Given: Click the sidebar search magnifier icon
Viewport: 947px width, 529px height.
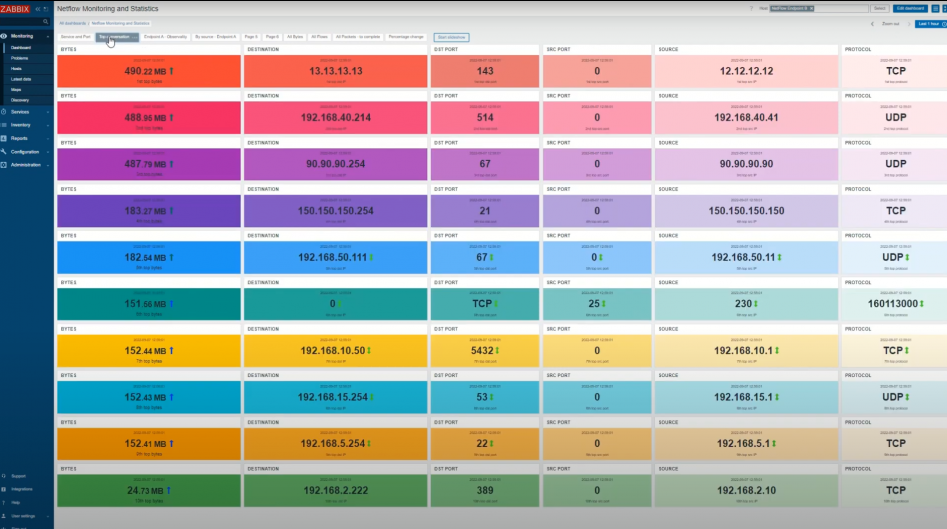Looking at the screenshot, I should pos(48,21).
